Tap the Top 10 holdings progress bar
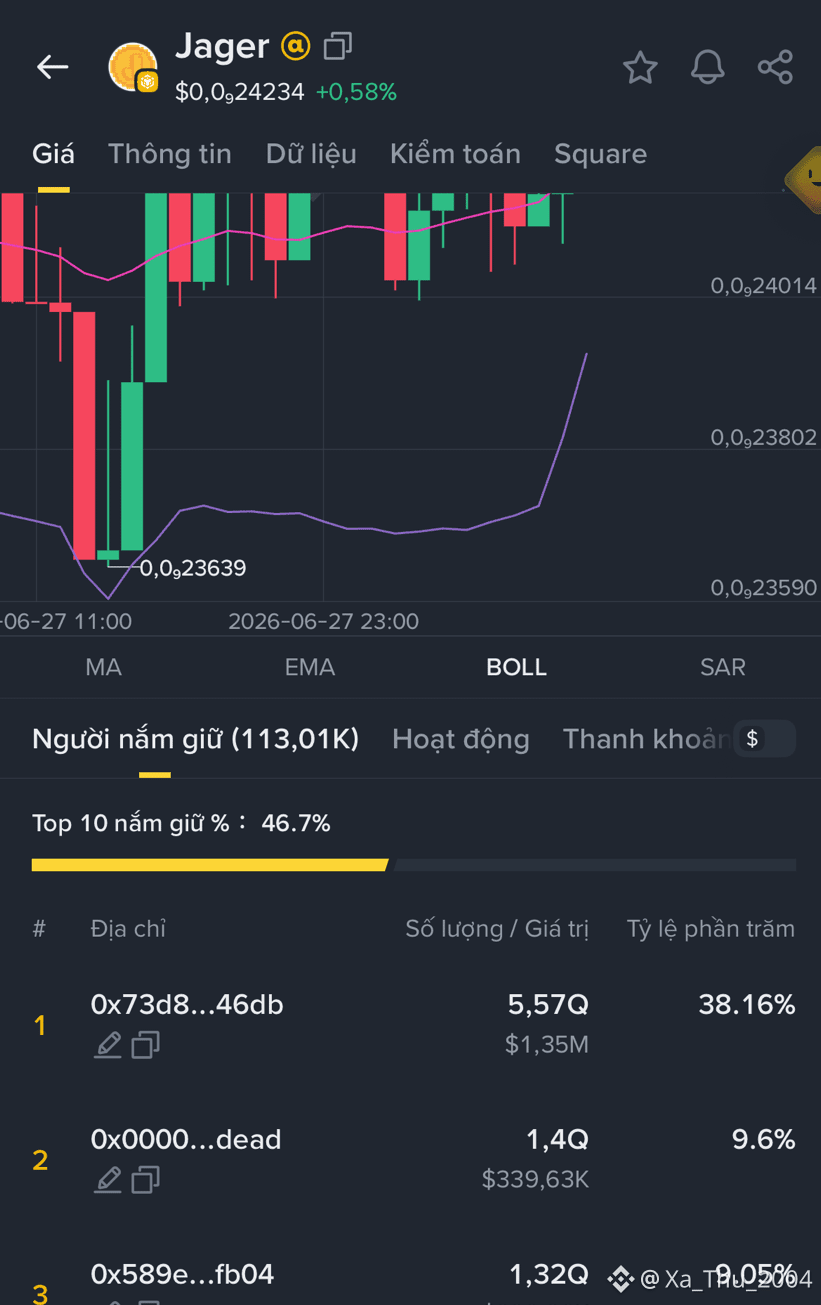 414,865
